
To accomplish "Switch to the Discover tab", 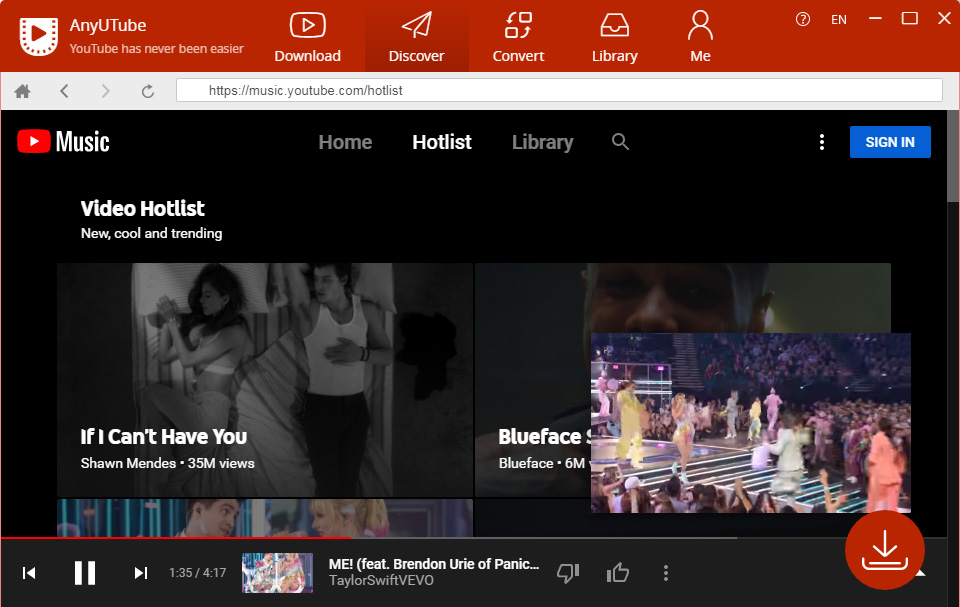I will click(x=416, y=37).
